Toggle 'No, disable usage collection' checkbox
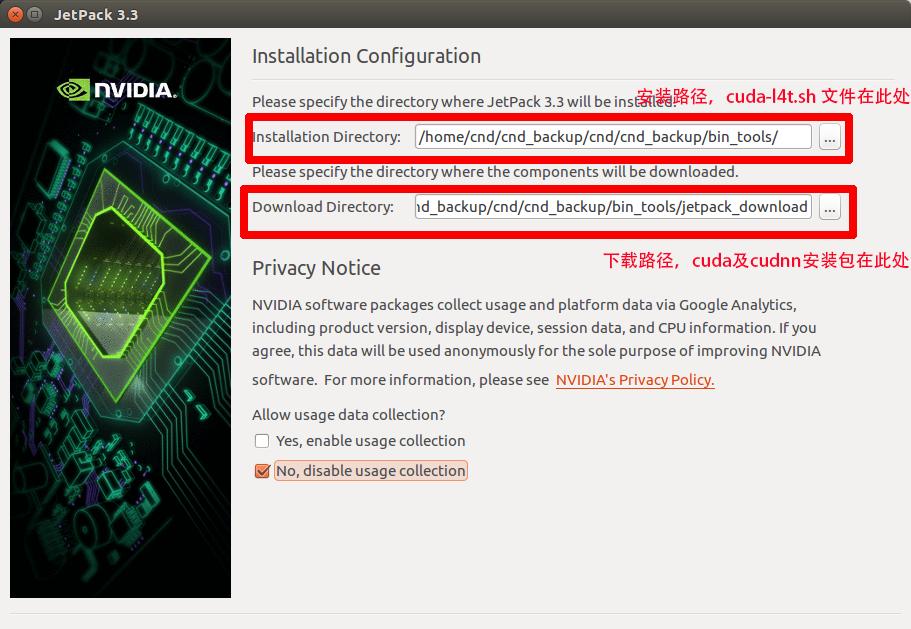Screen dimensions: 911x629 click(262, 470)
